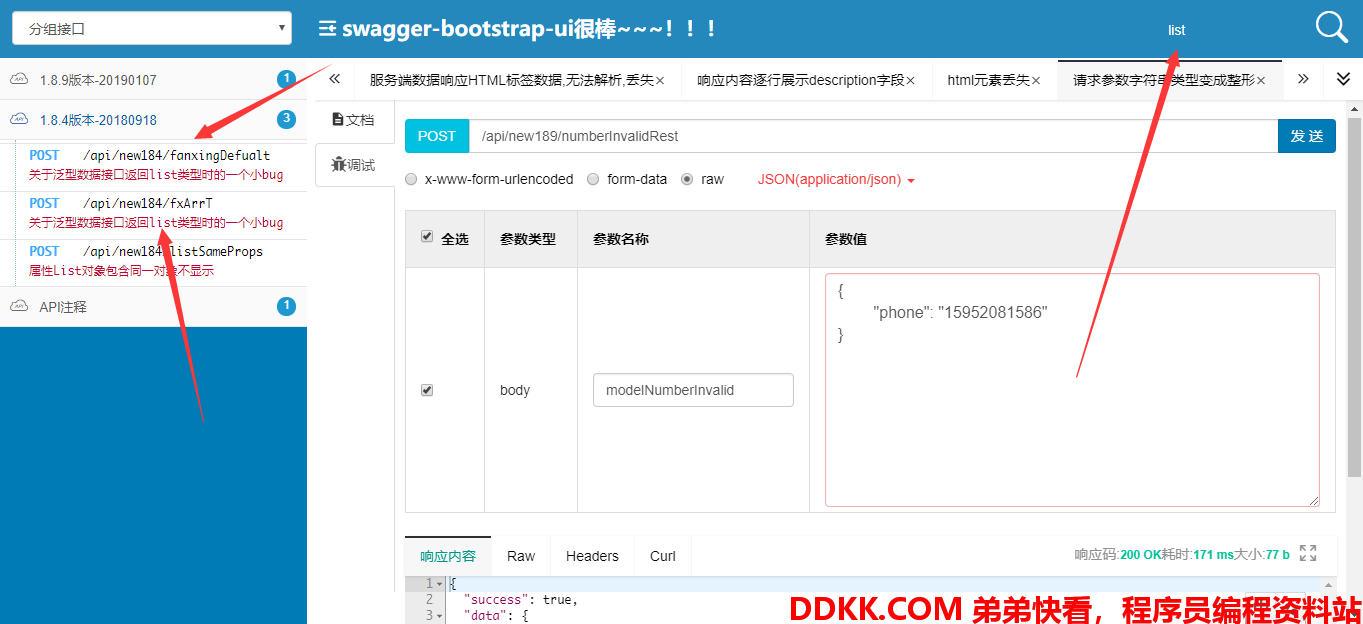Collapse the 1.8.4版本-20180918 group
Screen dimensions: 1363x624
click(x=153, y=120)
